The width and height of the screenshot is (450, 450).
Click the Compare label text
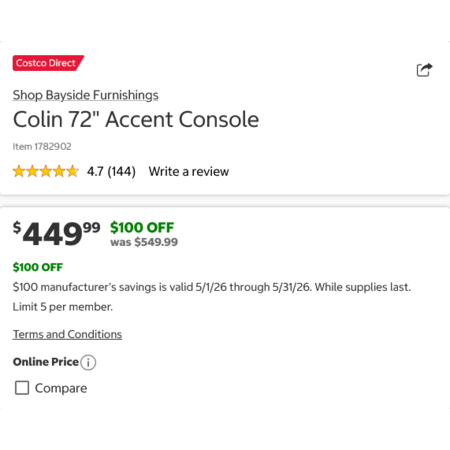pyautogui.click(x=61, y=388)
